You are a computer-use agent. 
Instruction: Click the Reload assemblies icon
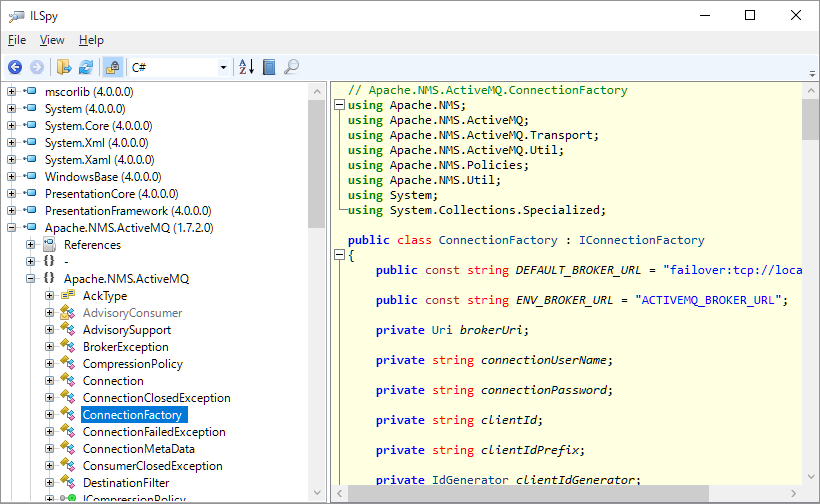[x=86, y=67]
